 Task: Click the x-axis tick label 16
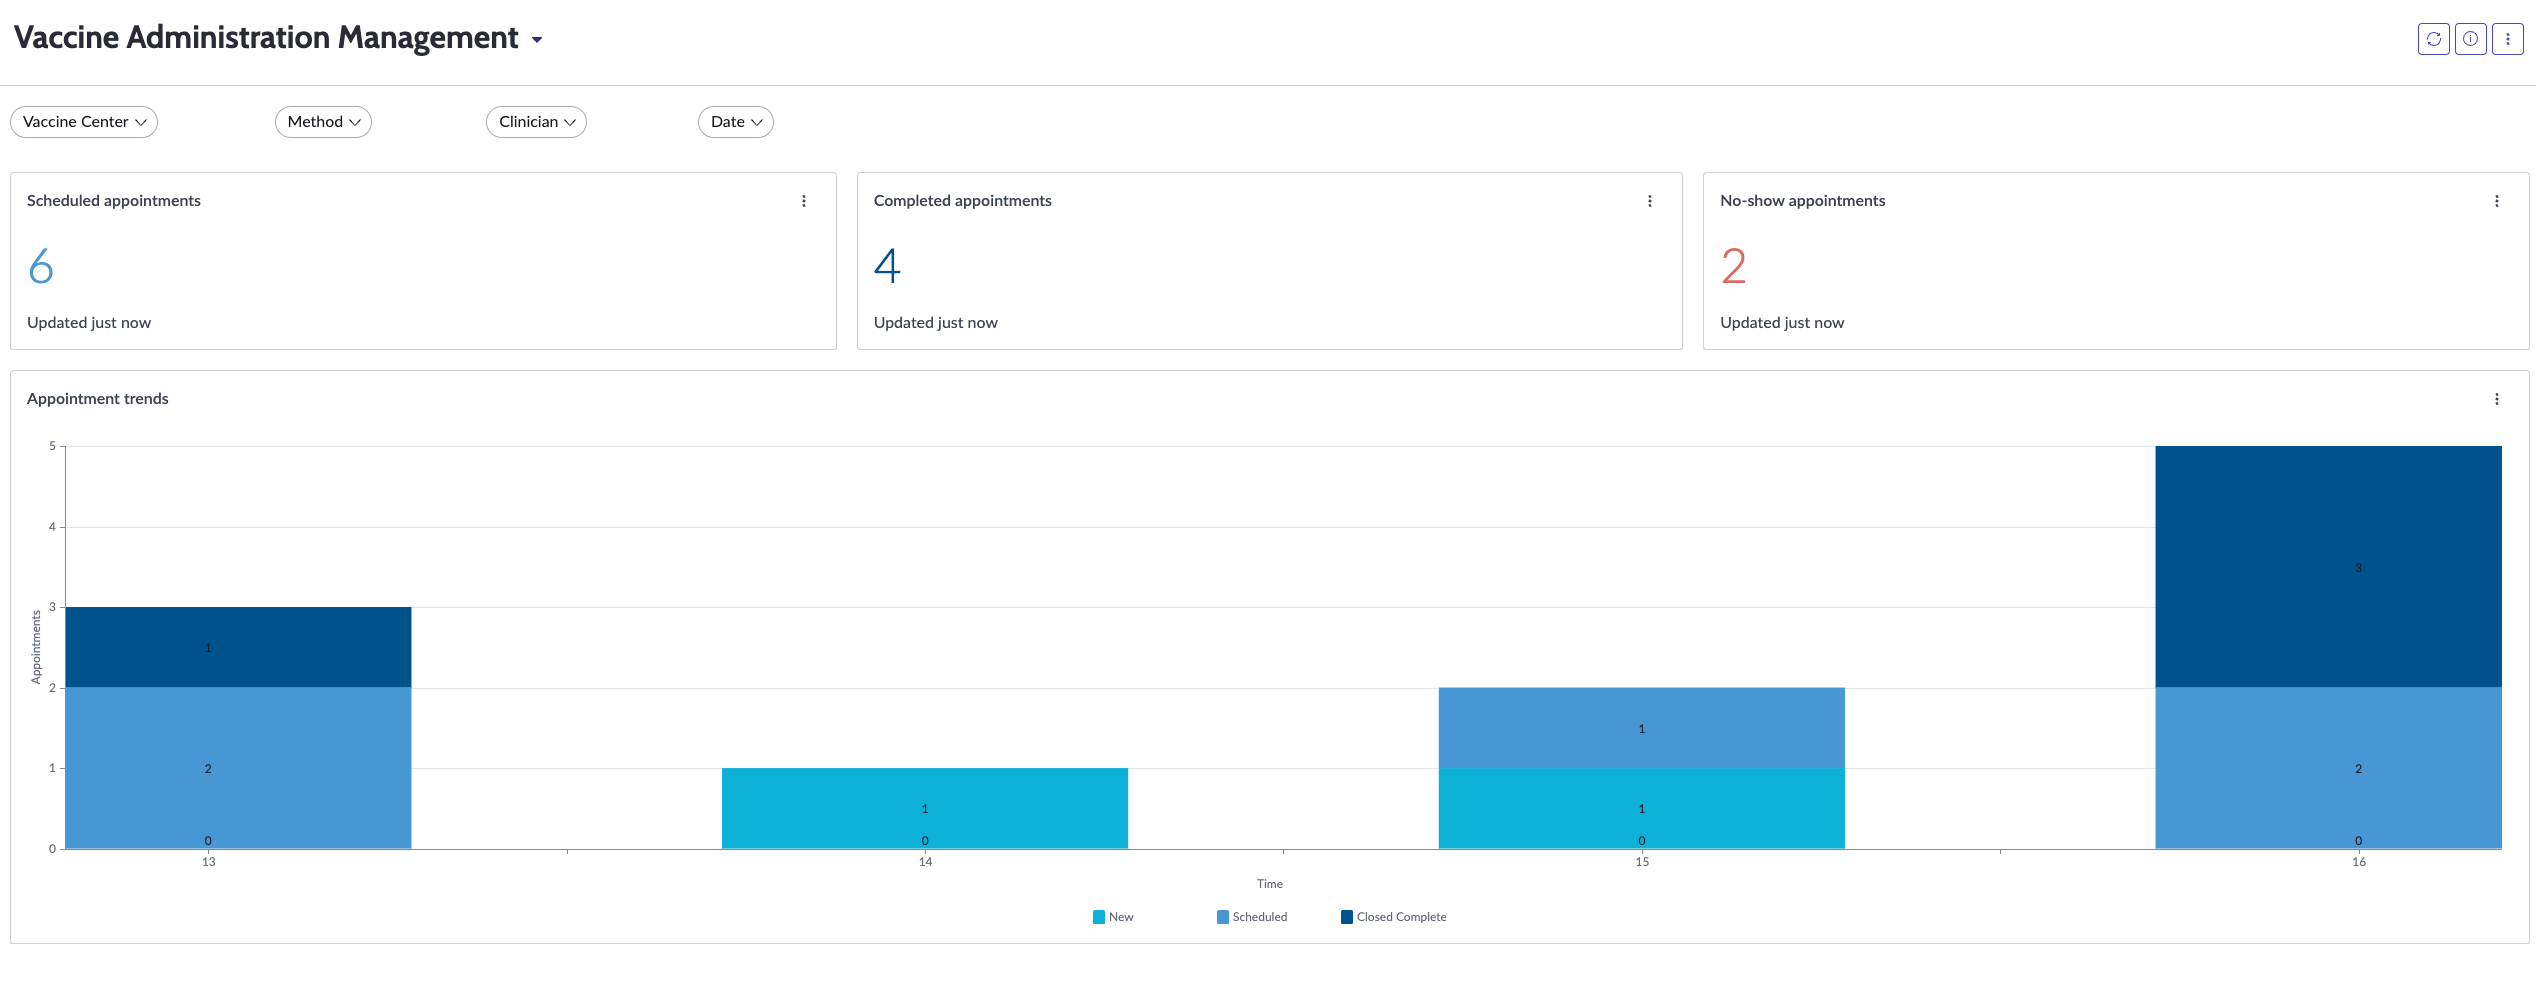(x=2359, y=862)
